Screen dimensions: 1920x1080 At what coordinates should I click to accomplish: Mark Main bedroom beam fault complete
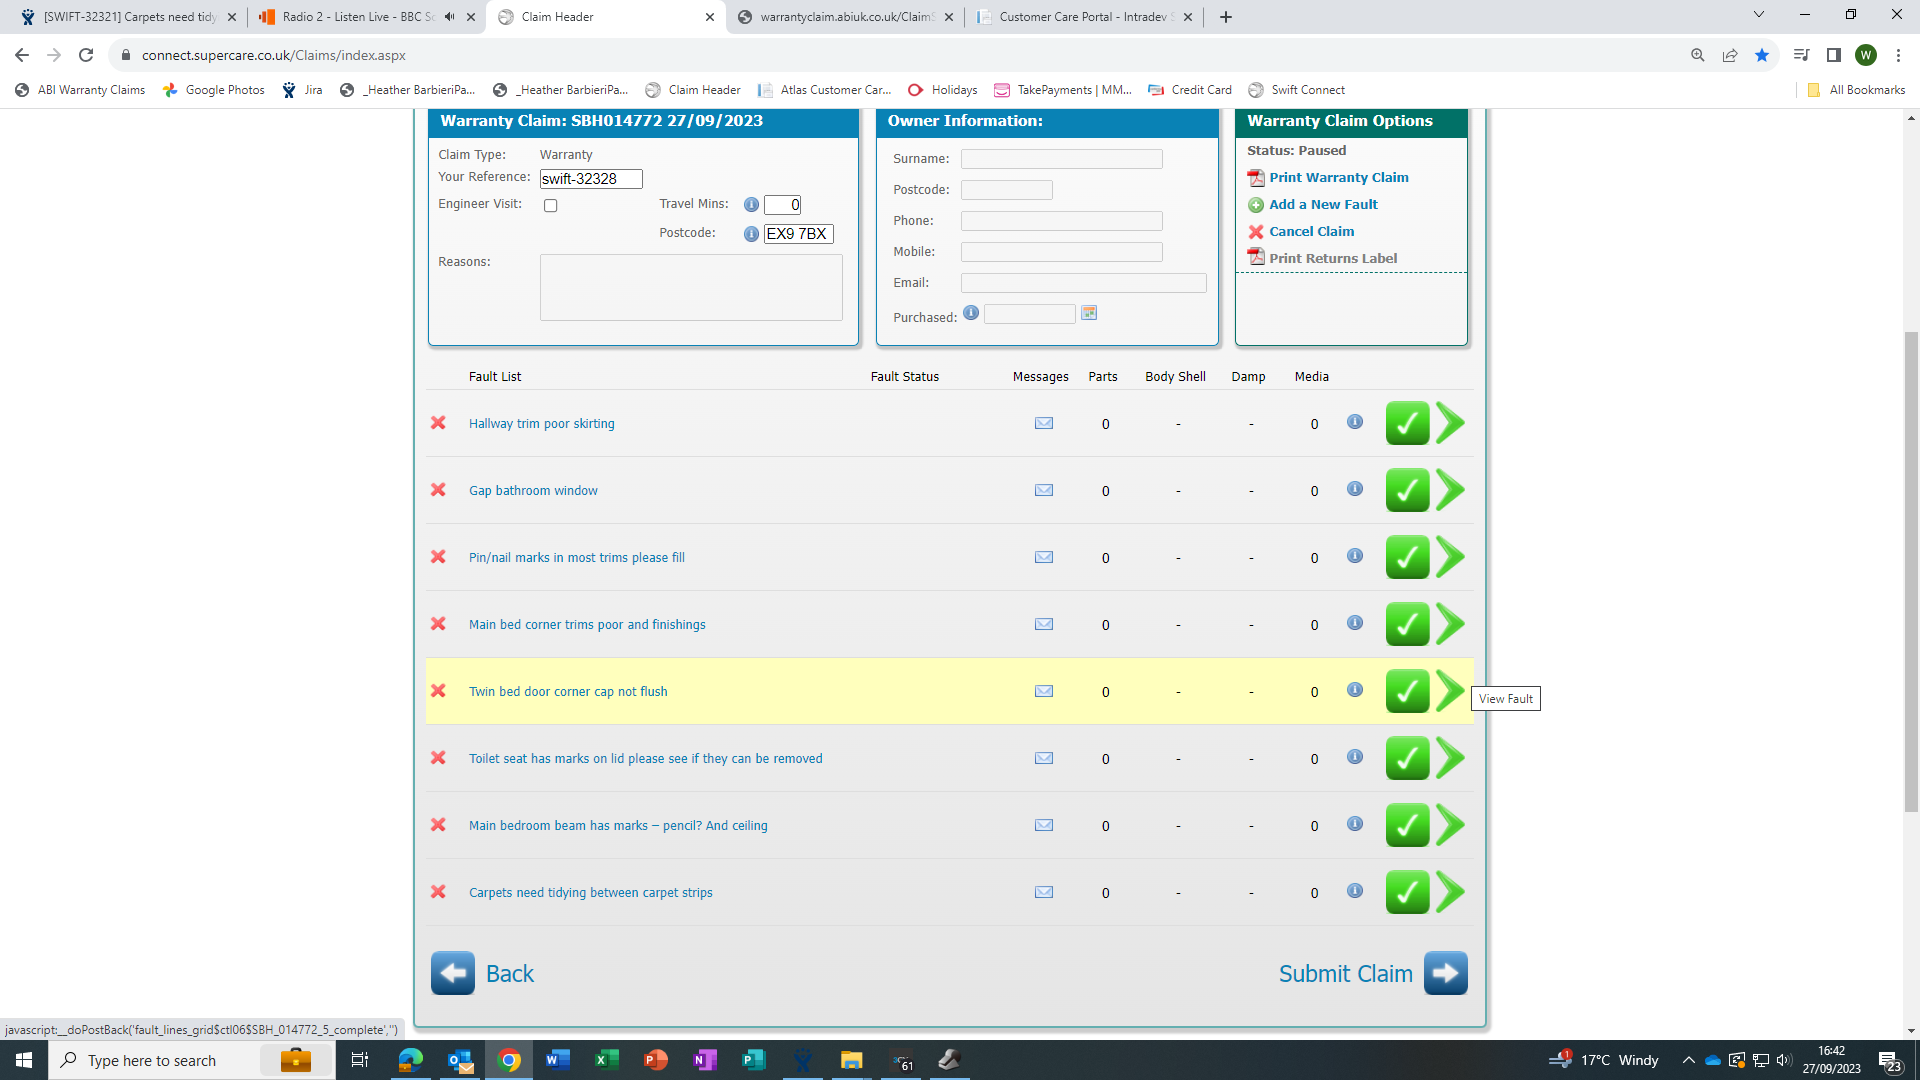(x=1406, y=825)
